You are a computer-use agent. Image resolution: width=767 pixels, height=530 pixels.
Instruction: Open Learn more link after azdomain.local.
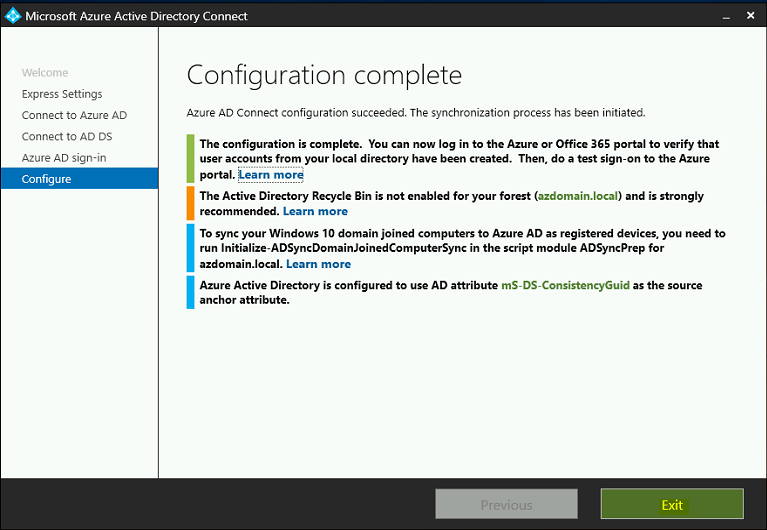click(x=318, y=264)
